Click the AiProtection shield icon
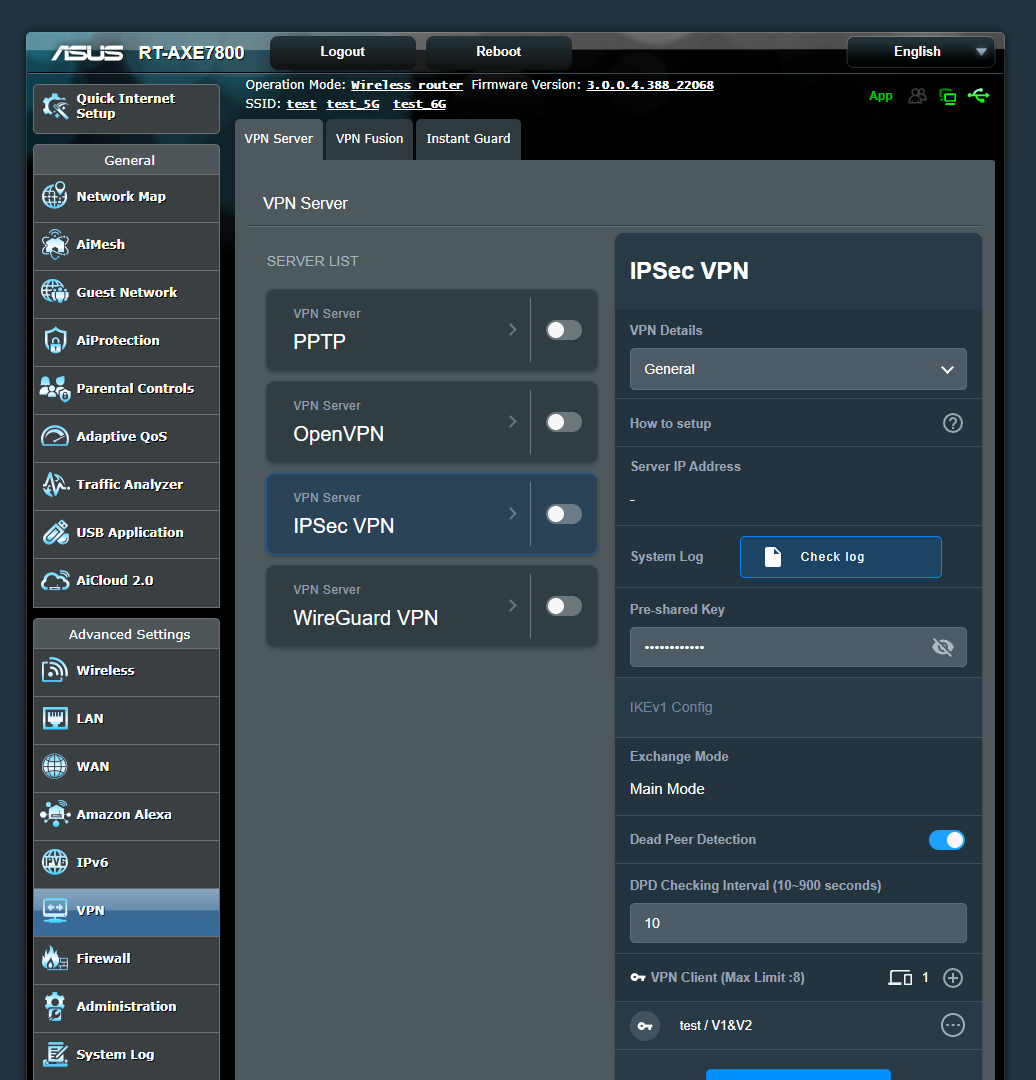1036x1080 pixels. coord(55,340)
